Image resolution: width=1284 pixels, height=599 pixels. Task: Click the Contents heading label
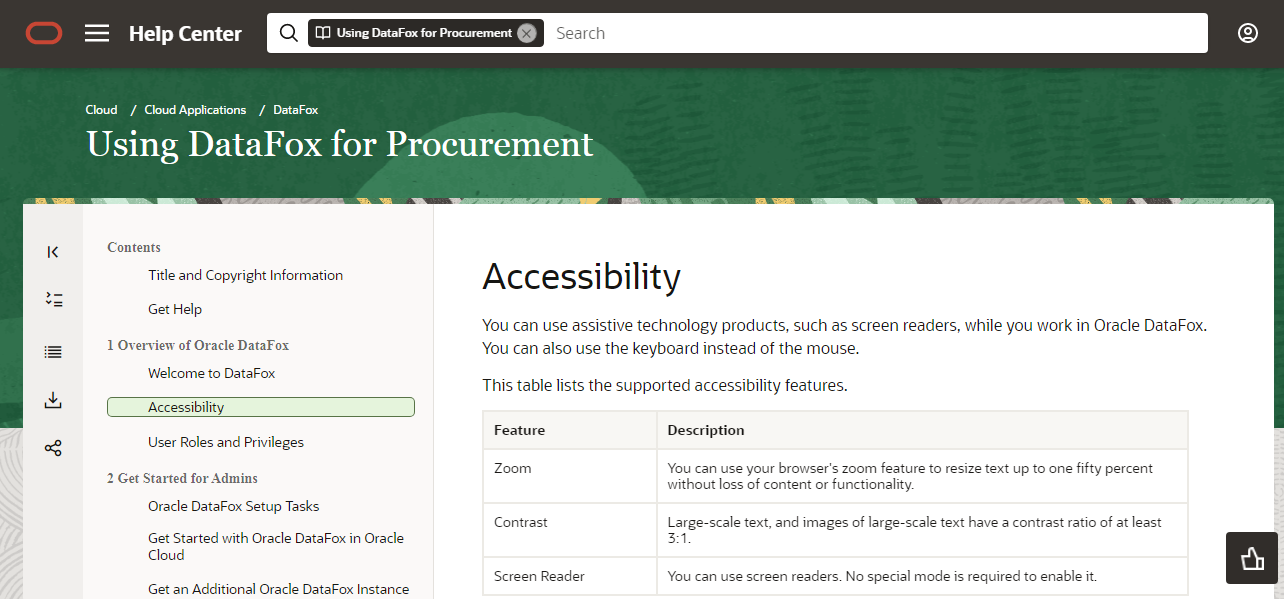point(134,247)
